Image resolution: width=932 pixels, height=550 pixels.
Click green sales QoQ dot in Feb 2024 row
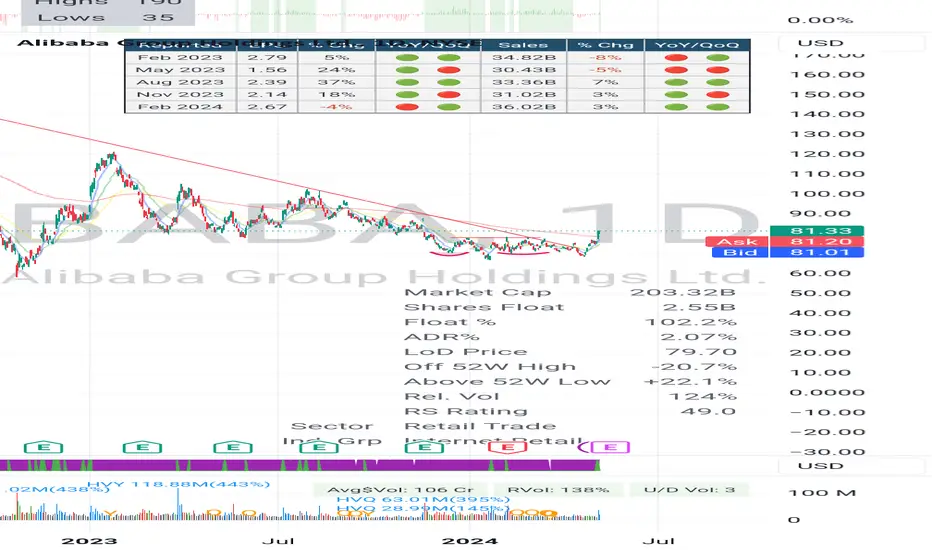click(718, 107)
